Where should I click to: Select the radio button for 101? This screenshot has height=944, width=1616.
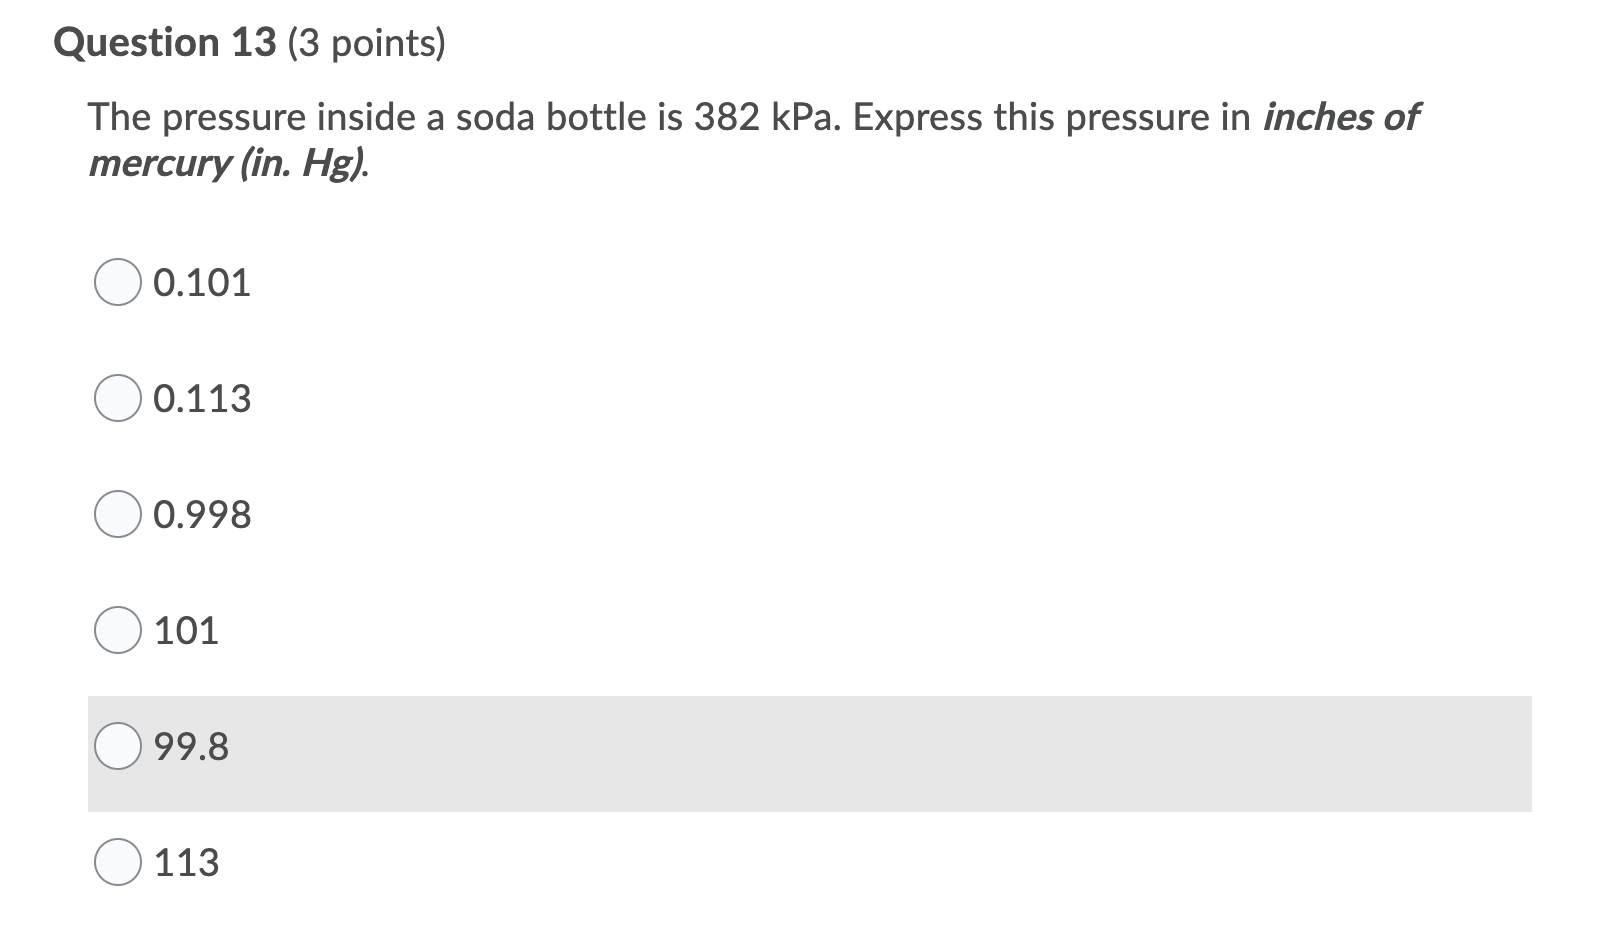pos(118,632)
